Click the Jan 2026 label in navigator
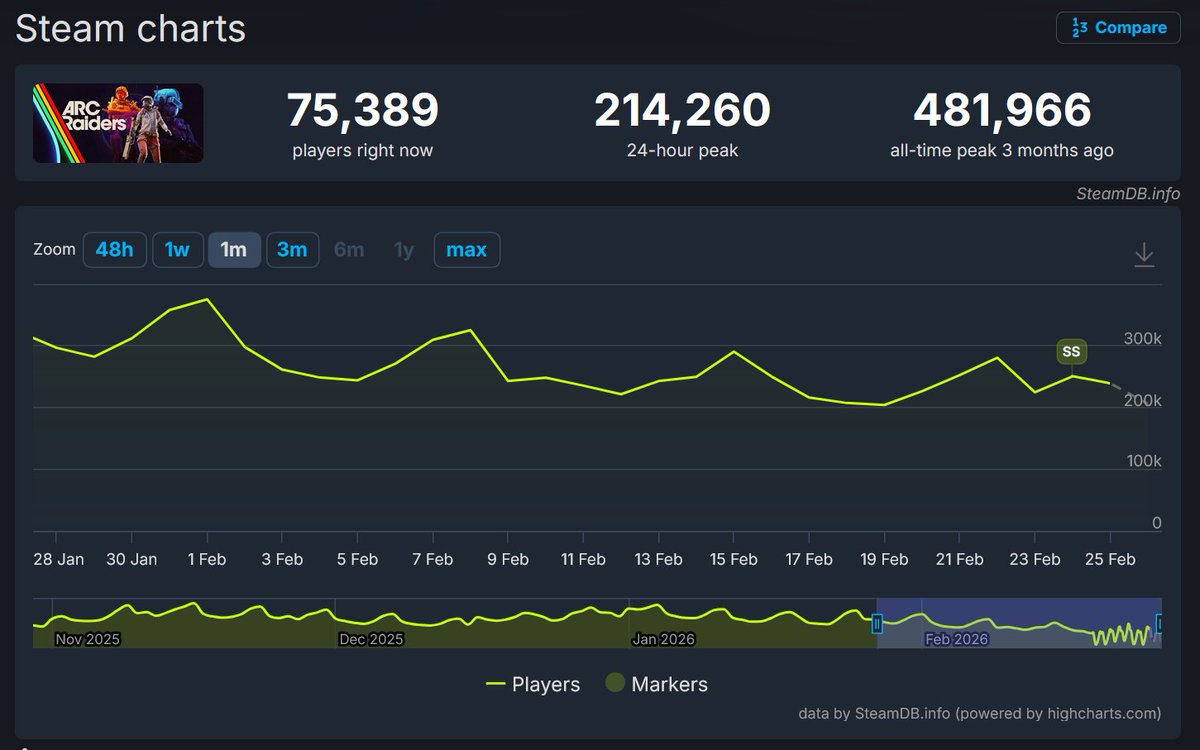The height and width of the screenshot is (750, 1200). [x=663, y=639]
